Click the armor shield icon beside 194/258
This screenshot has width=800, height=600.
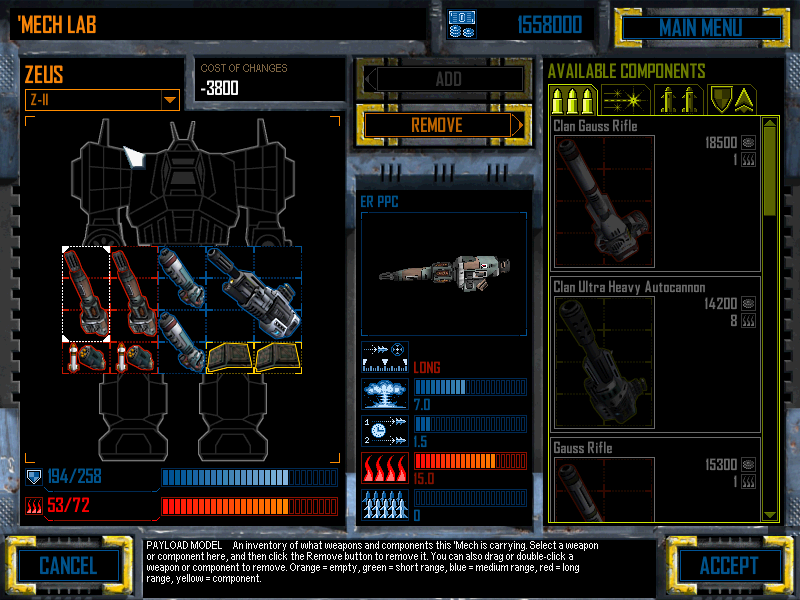pyautogui.click(x=34, y=477)
